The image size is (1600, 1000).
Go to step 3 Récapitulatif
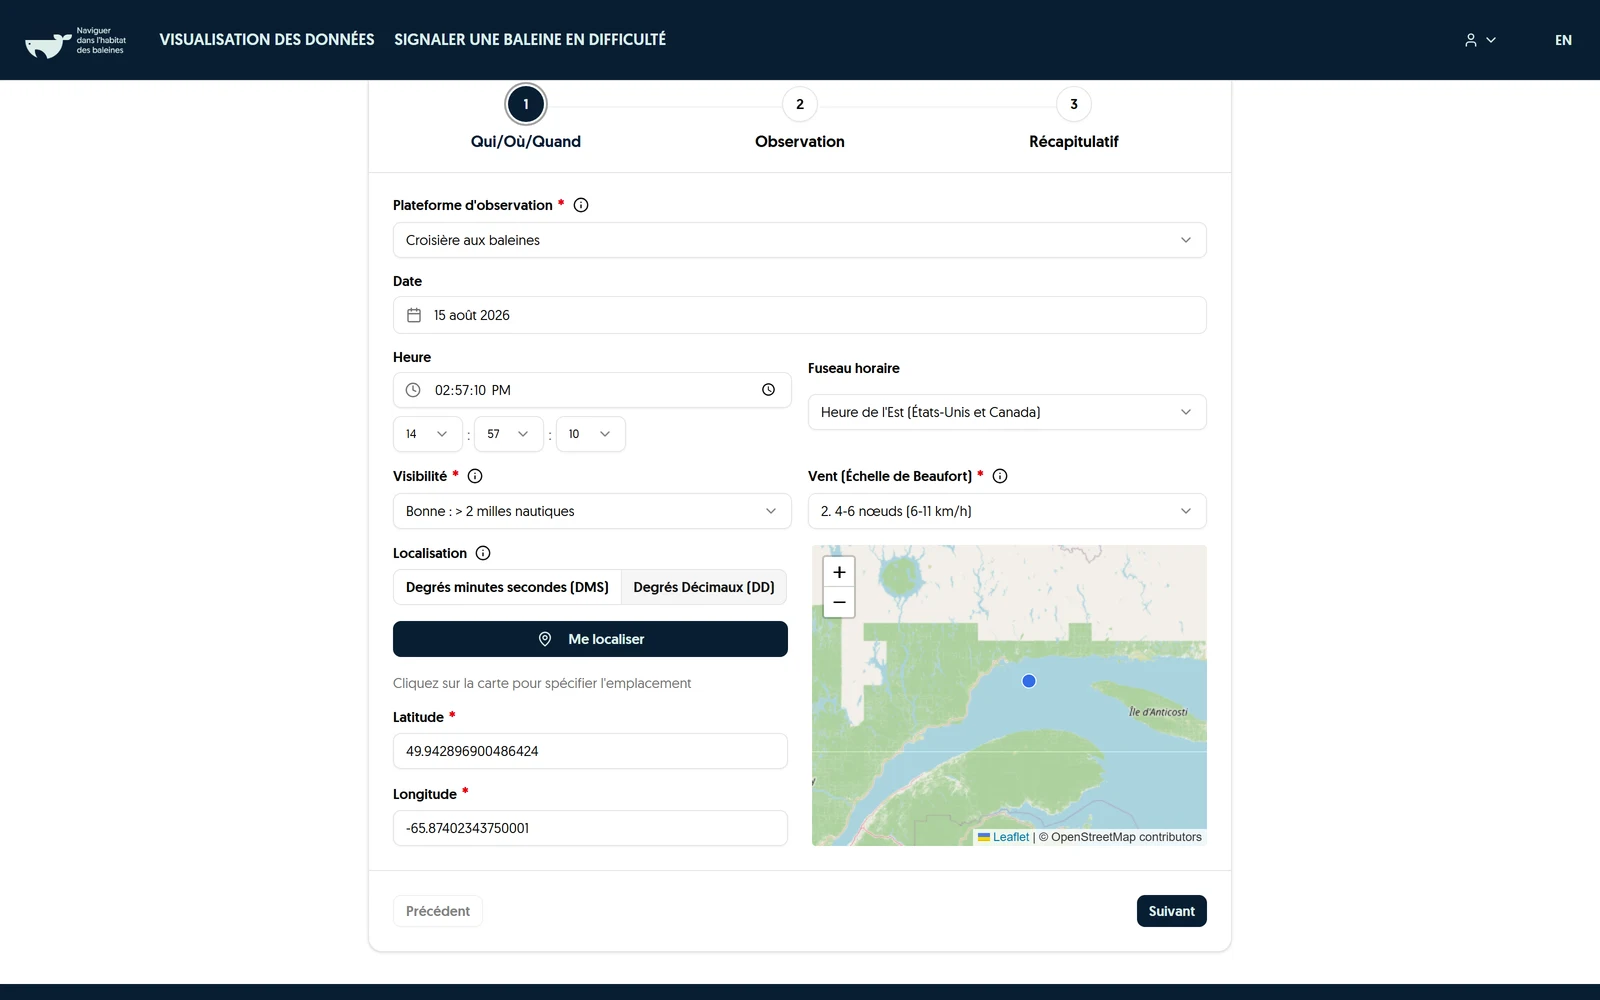click(1074, 104)
